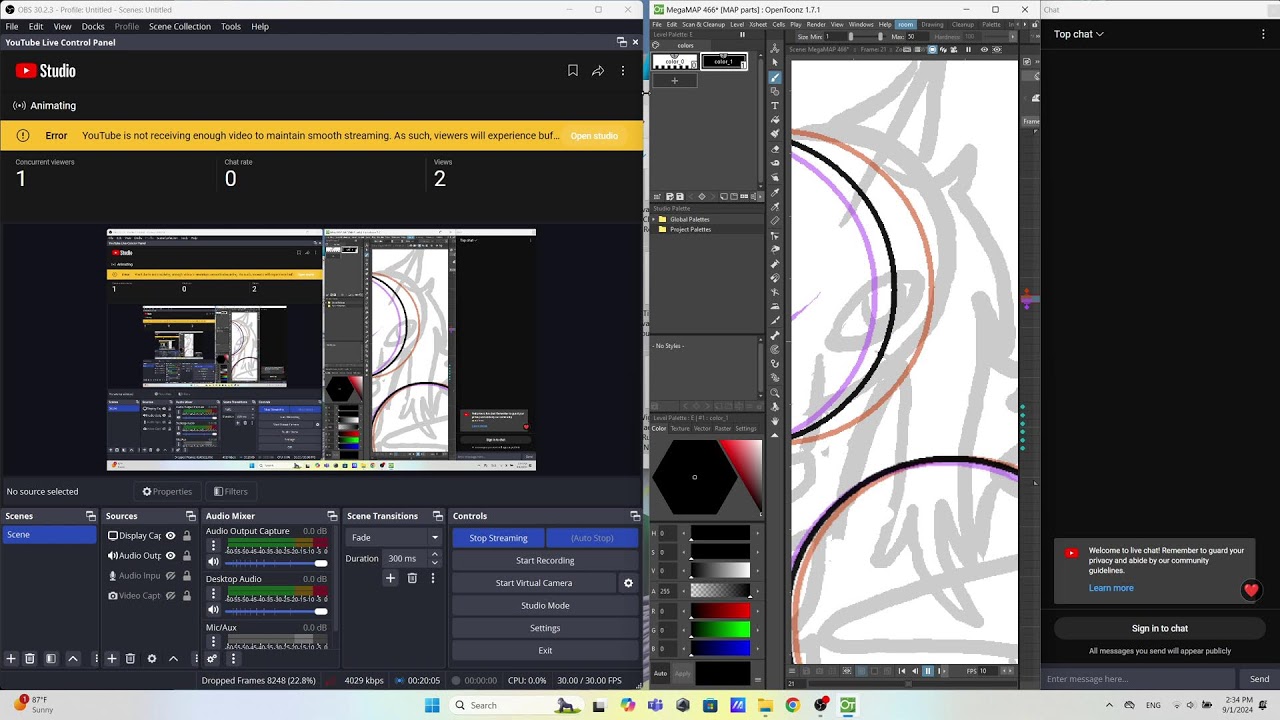Open the YouTube panel three-dot menu
The height and width of the screenshot is (720, 1280).
tap(622, 71)
